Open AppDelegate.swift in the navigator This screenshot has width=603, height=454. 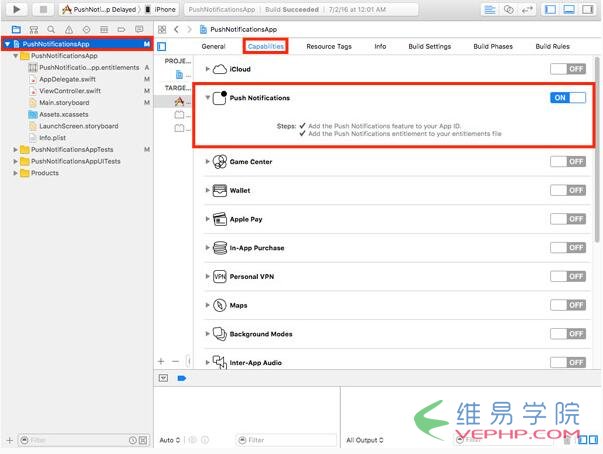67,80
